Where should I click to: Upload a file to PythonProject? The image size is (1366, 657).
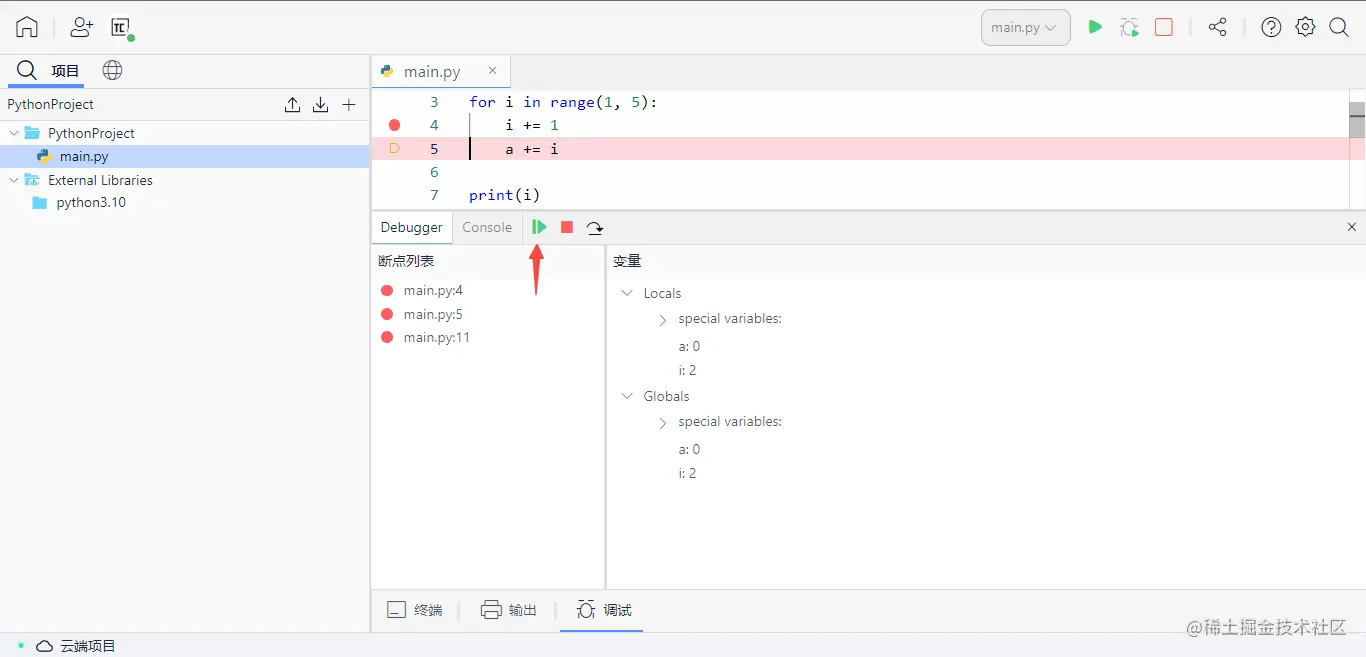point(292,104)
